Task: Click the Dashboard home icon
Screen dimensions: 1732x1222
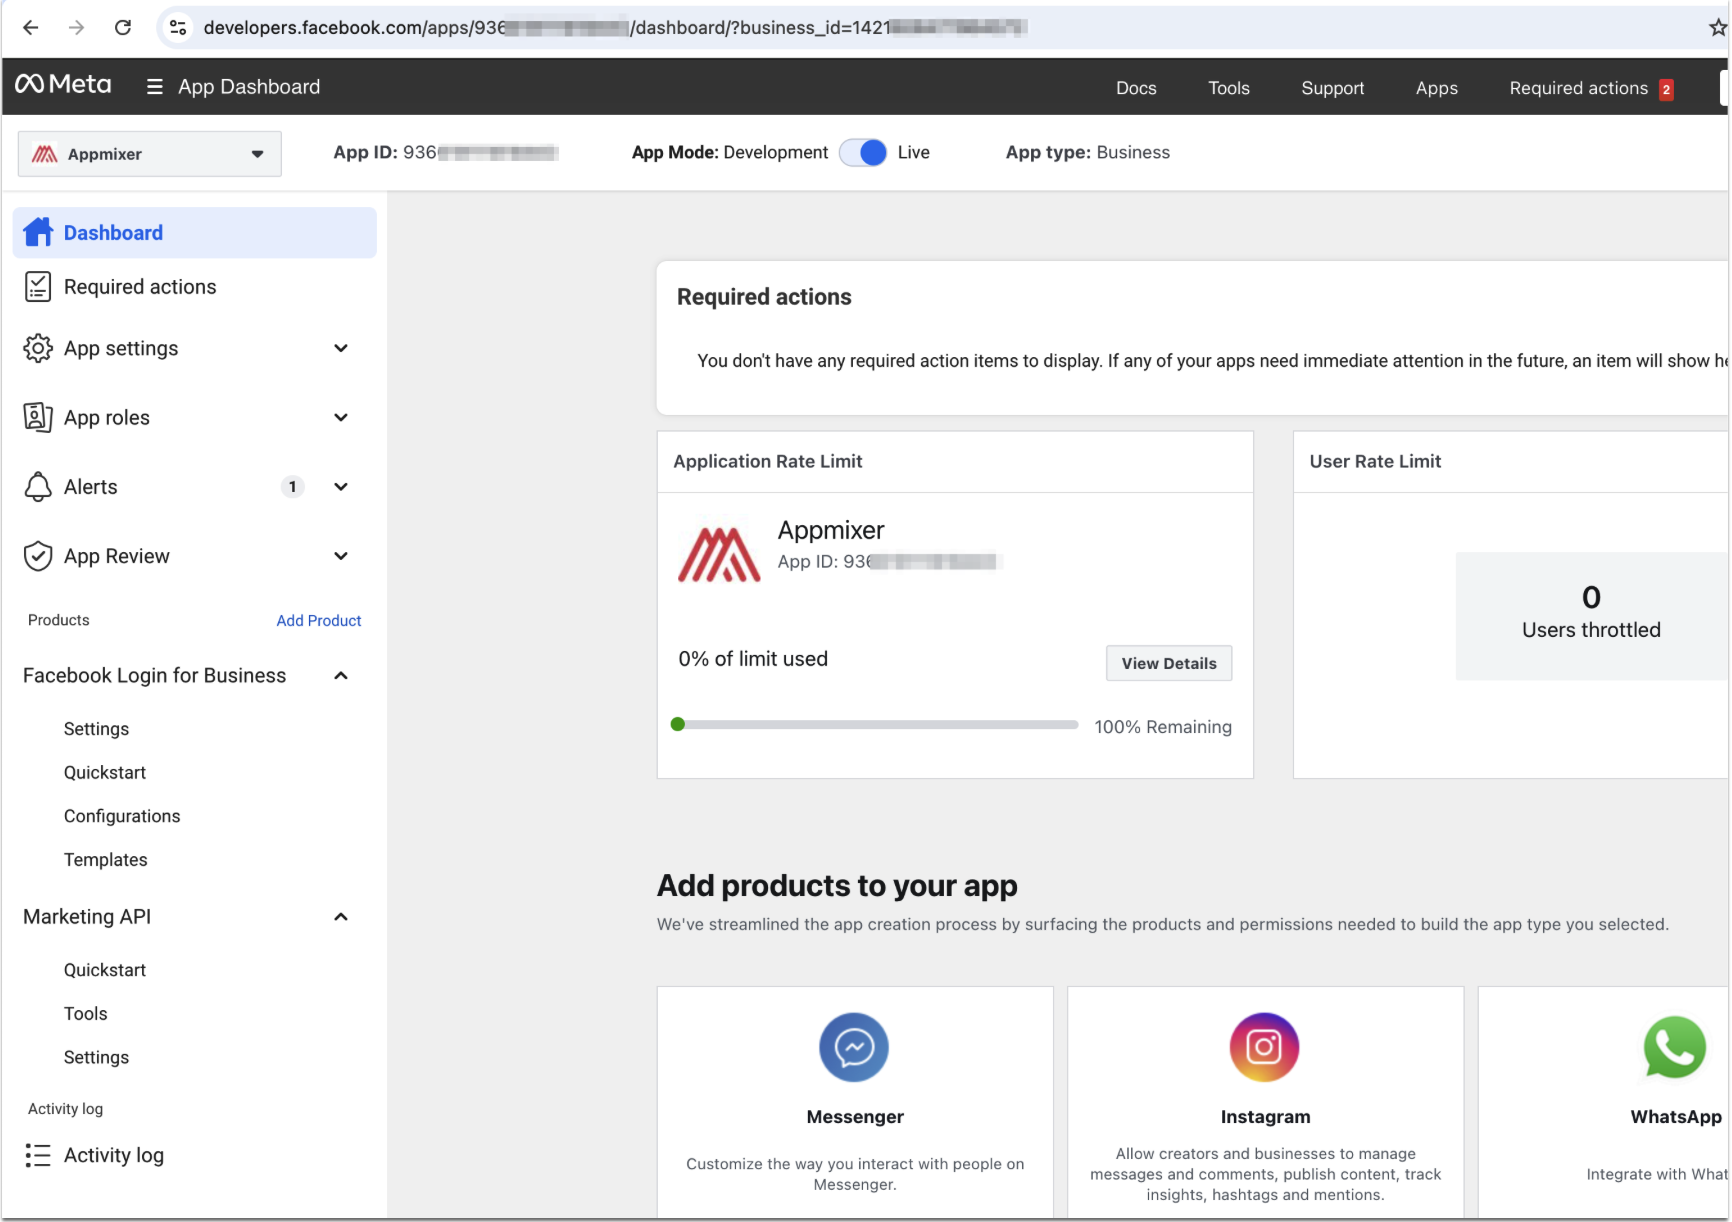Action: pos(38,232)
